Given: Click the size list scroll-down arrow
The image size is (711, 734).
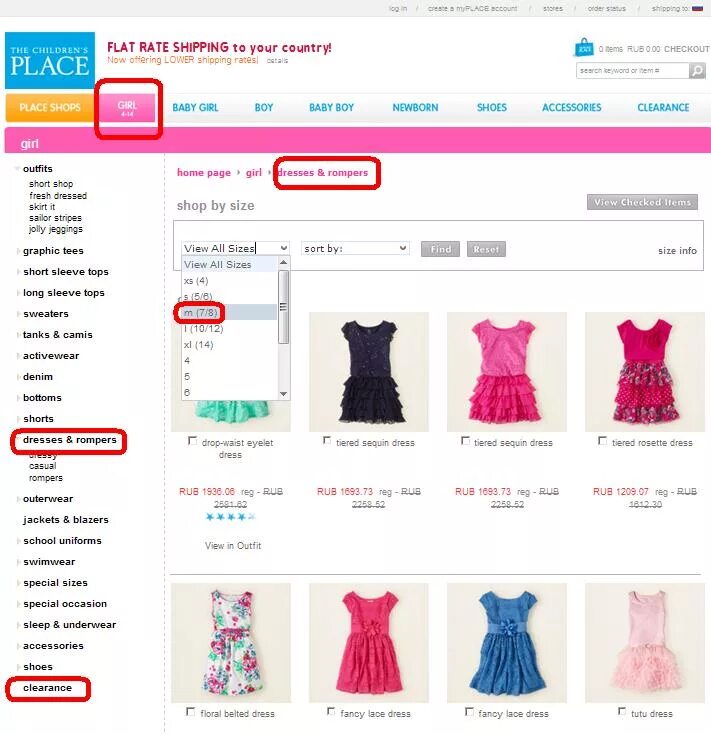Looking at the screenshot, I should point(283,394).
